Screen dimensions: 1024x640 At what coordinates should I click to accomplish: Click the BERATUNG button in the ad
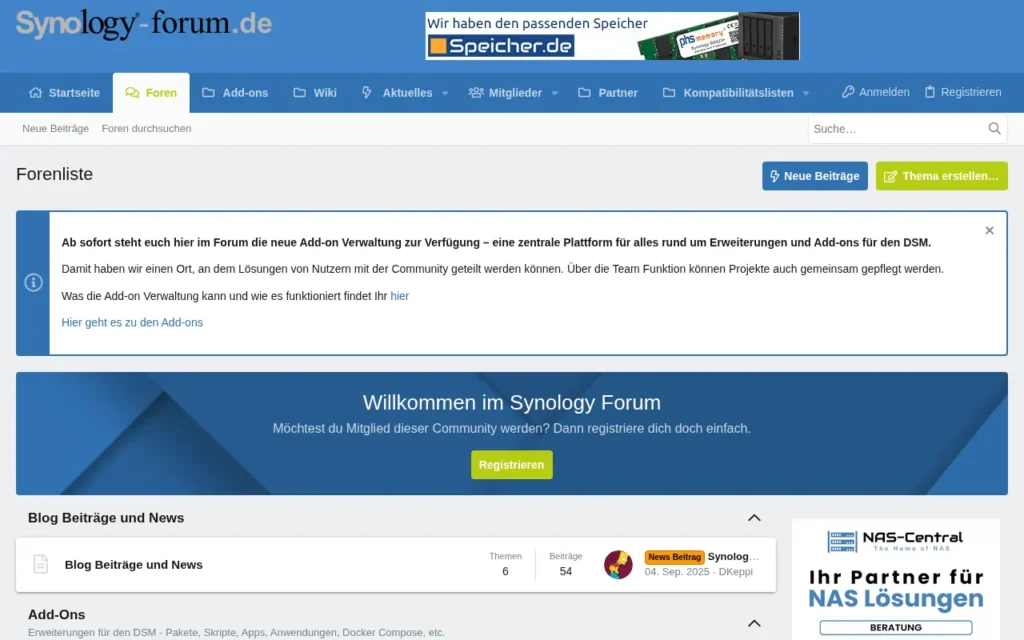click(895, 628)
